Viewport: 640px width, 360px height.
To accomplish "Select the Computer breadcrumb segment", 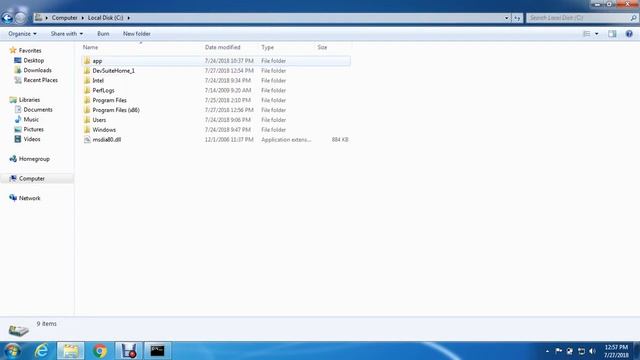I will click(64, 18).
